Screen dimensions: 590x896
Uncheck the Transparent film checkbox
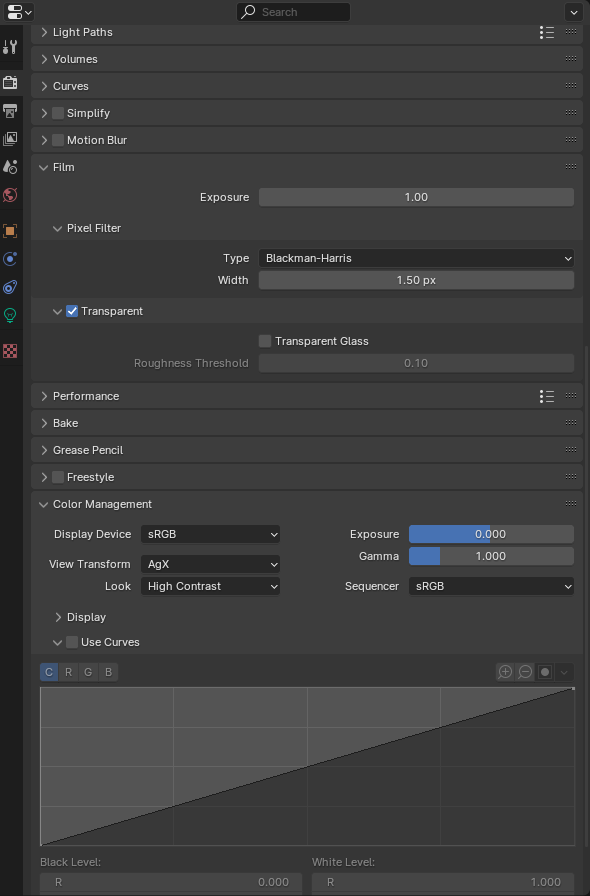click(x=72, y=311)
